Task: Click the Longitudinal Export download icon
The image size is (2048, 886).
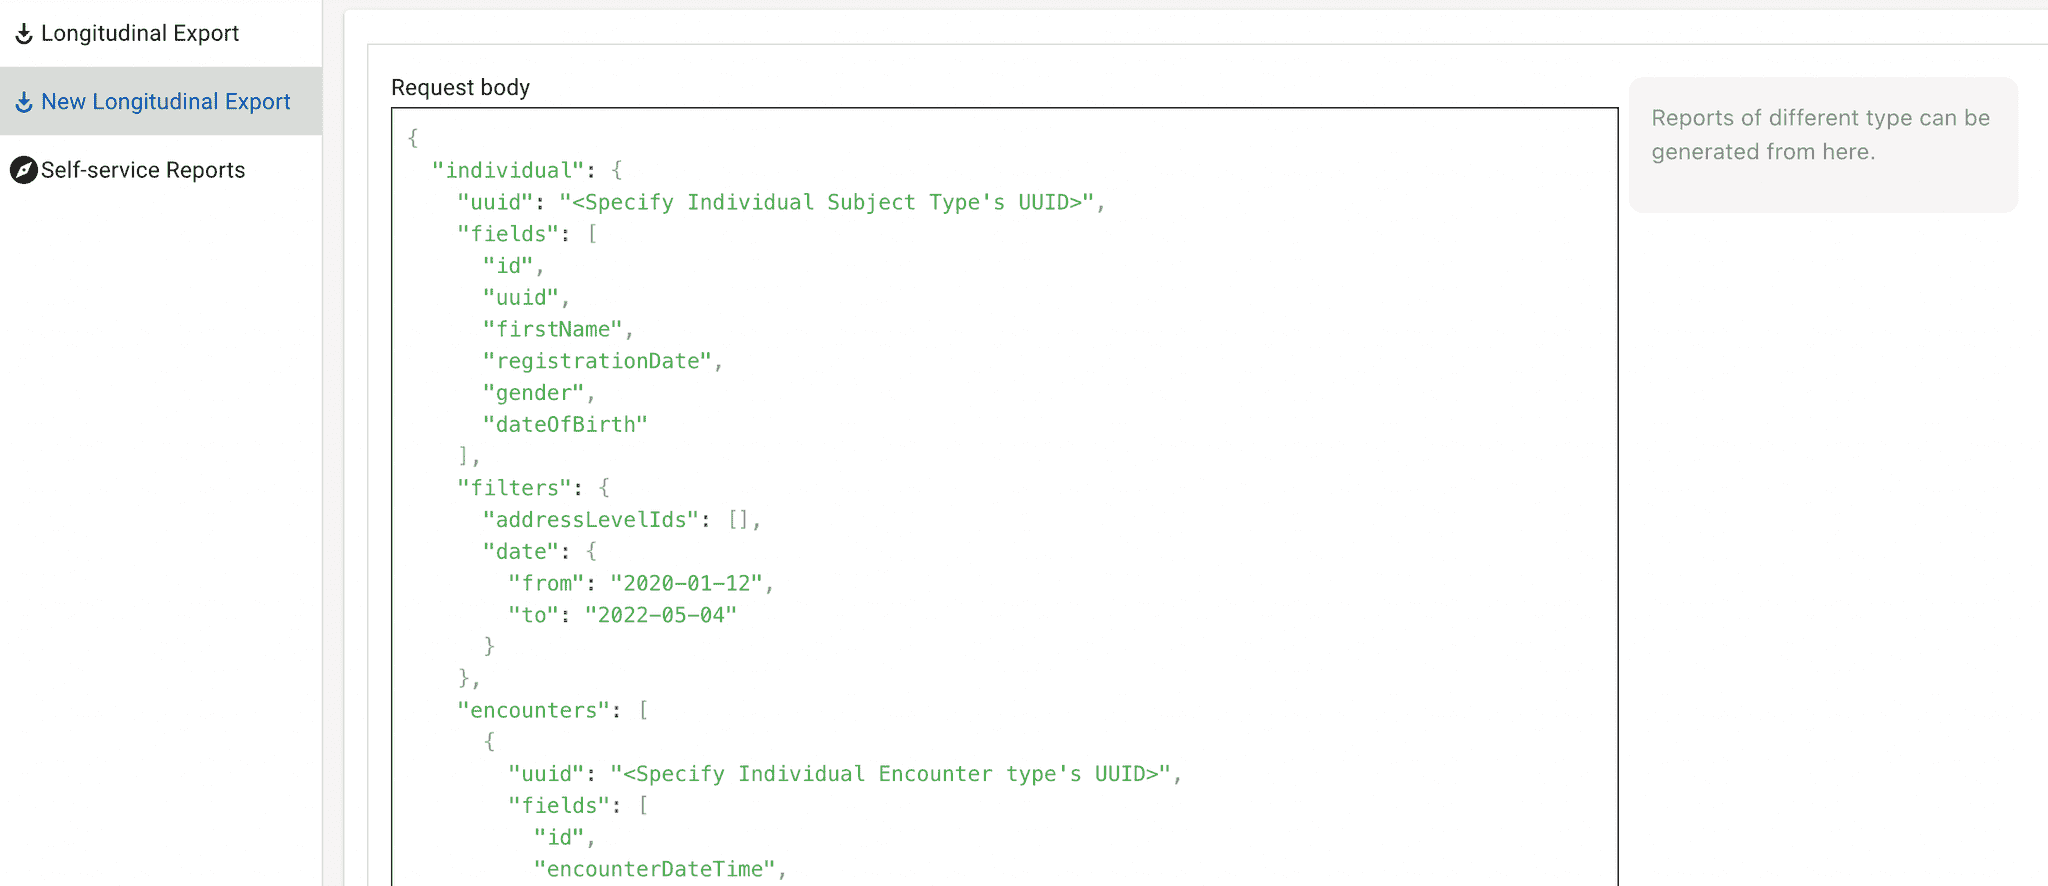Action: coord(24,34)
